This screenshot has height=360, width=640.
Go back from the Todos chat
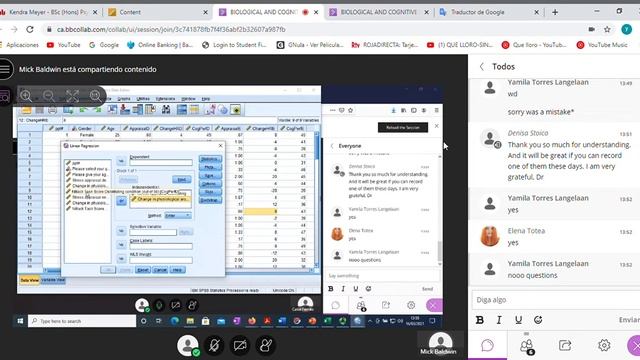coord(482,67)
